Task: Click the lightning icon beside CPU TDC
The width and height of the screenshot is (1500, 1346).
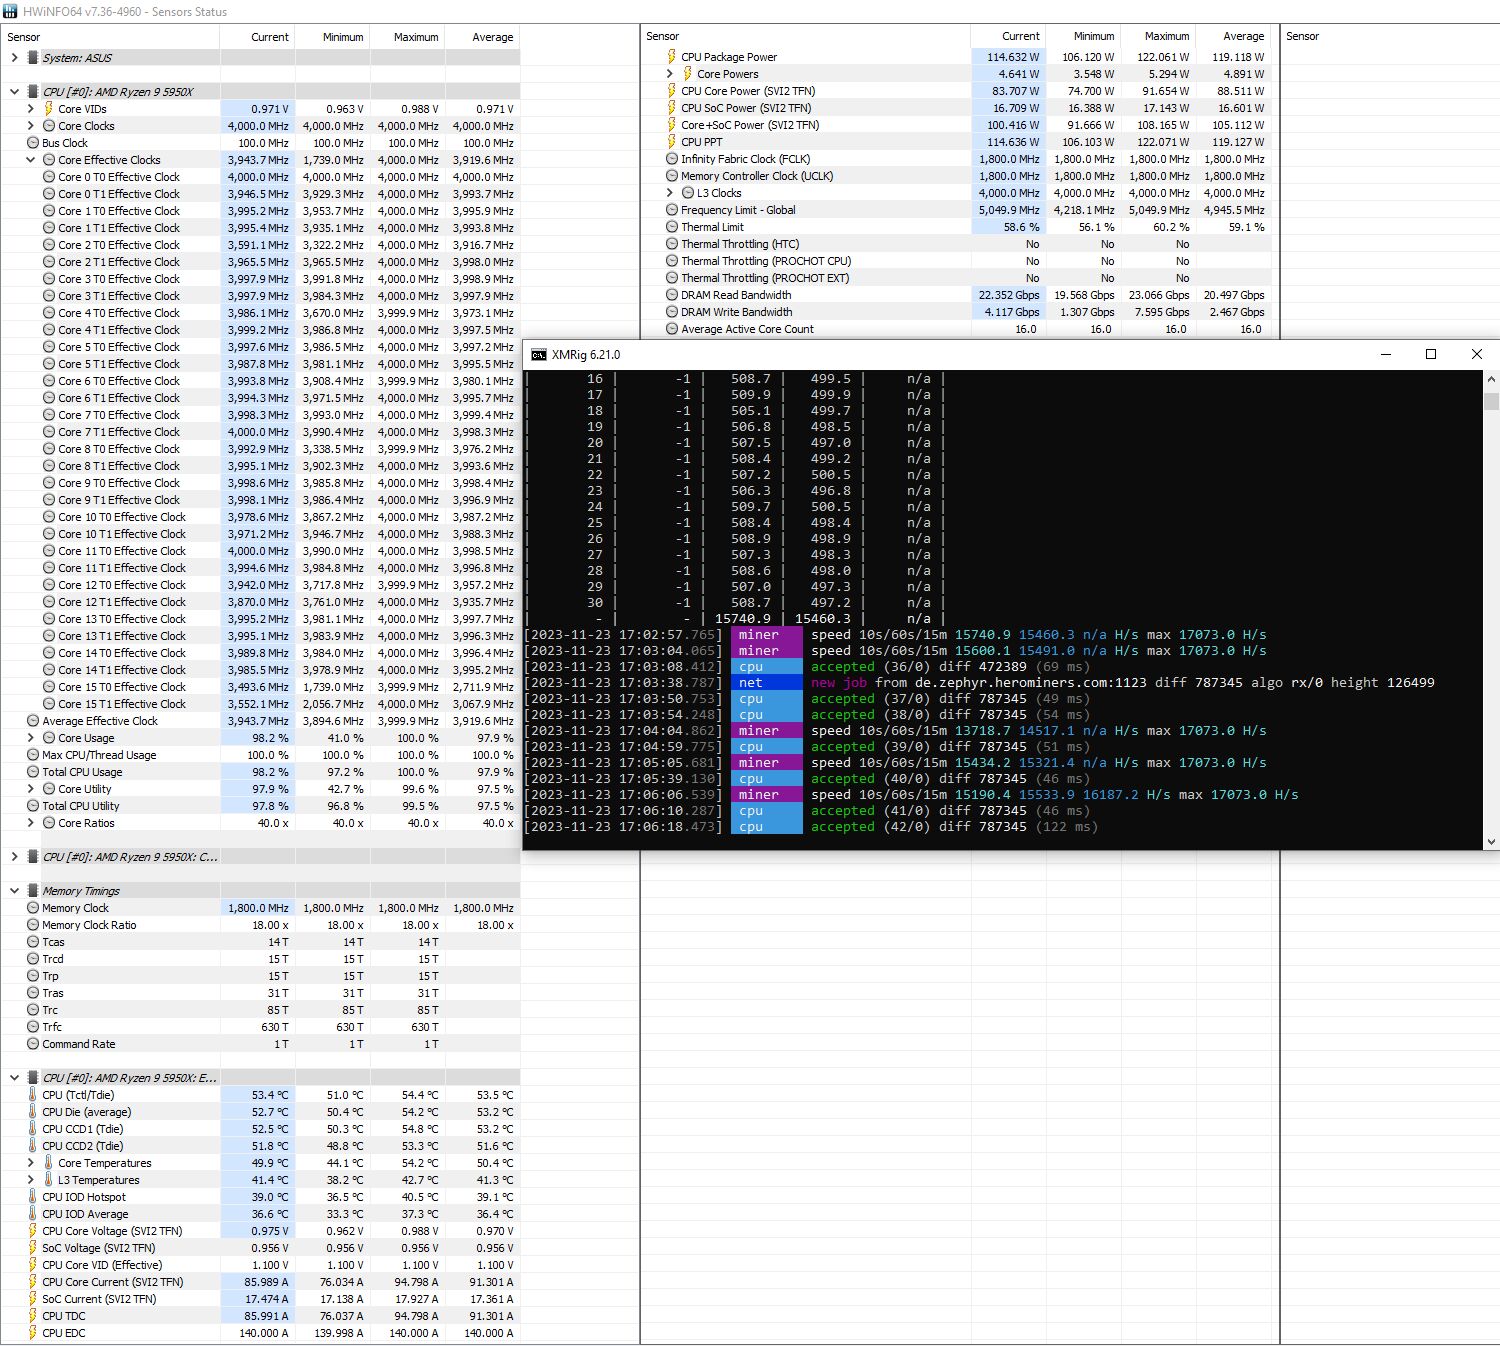Action: click(x=33, y=1316)
